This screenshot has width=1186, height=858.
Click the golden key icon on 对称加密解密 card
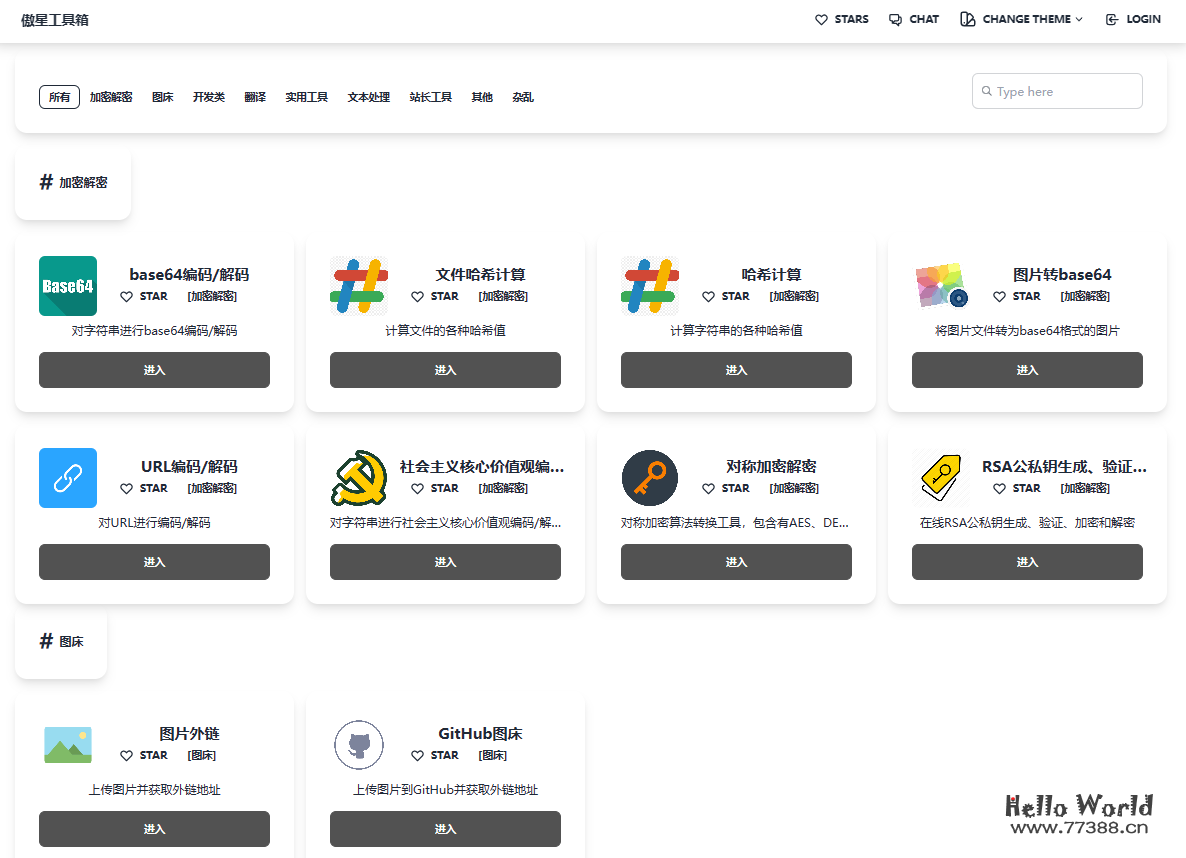coord(649,477)
